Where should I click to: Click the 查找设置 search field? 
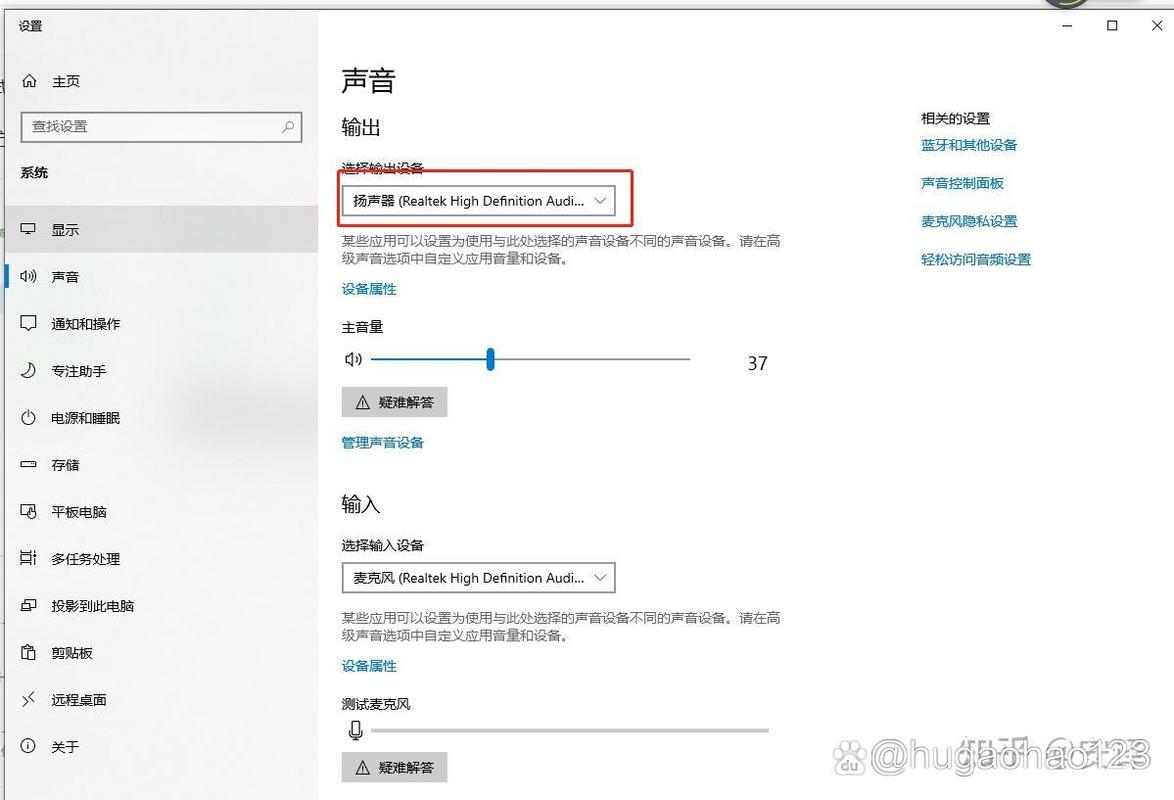coord(162,127)
